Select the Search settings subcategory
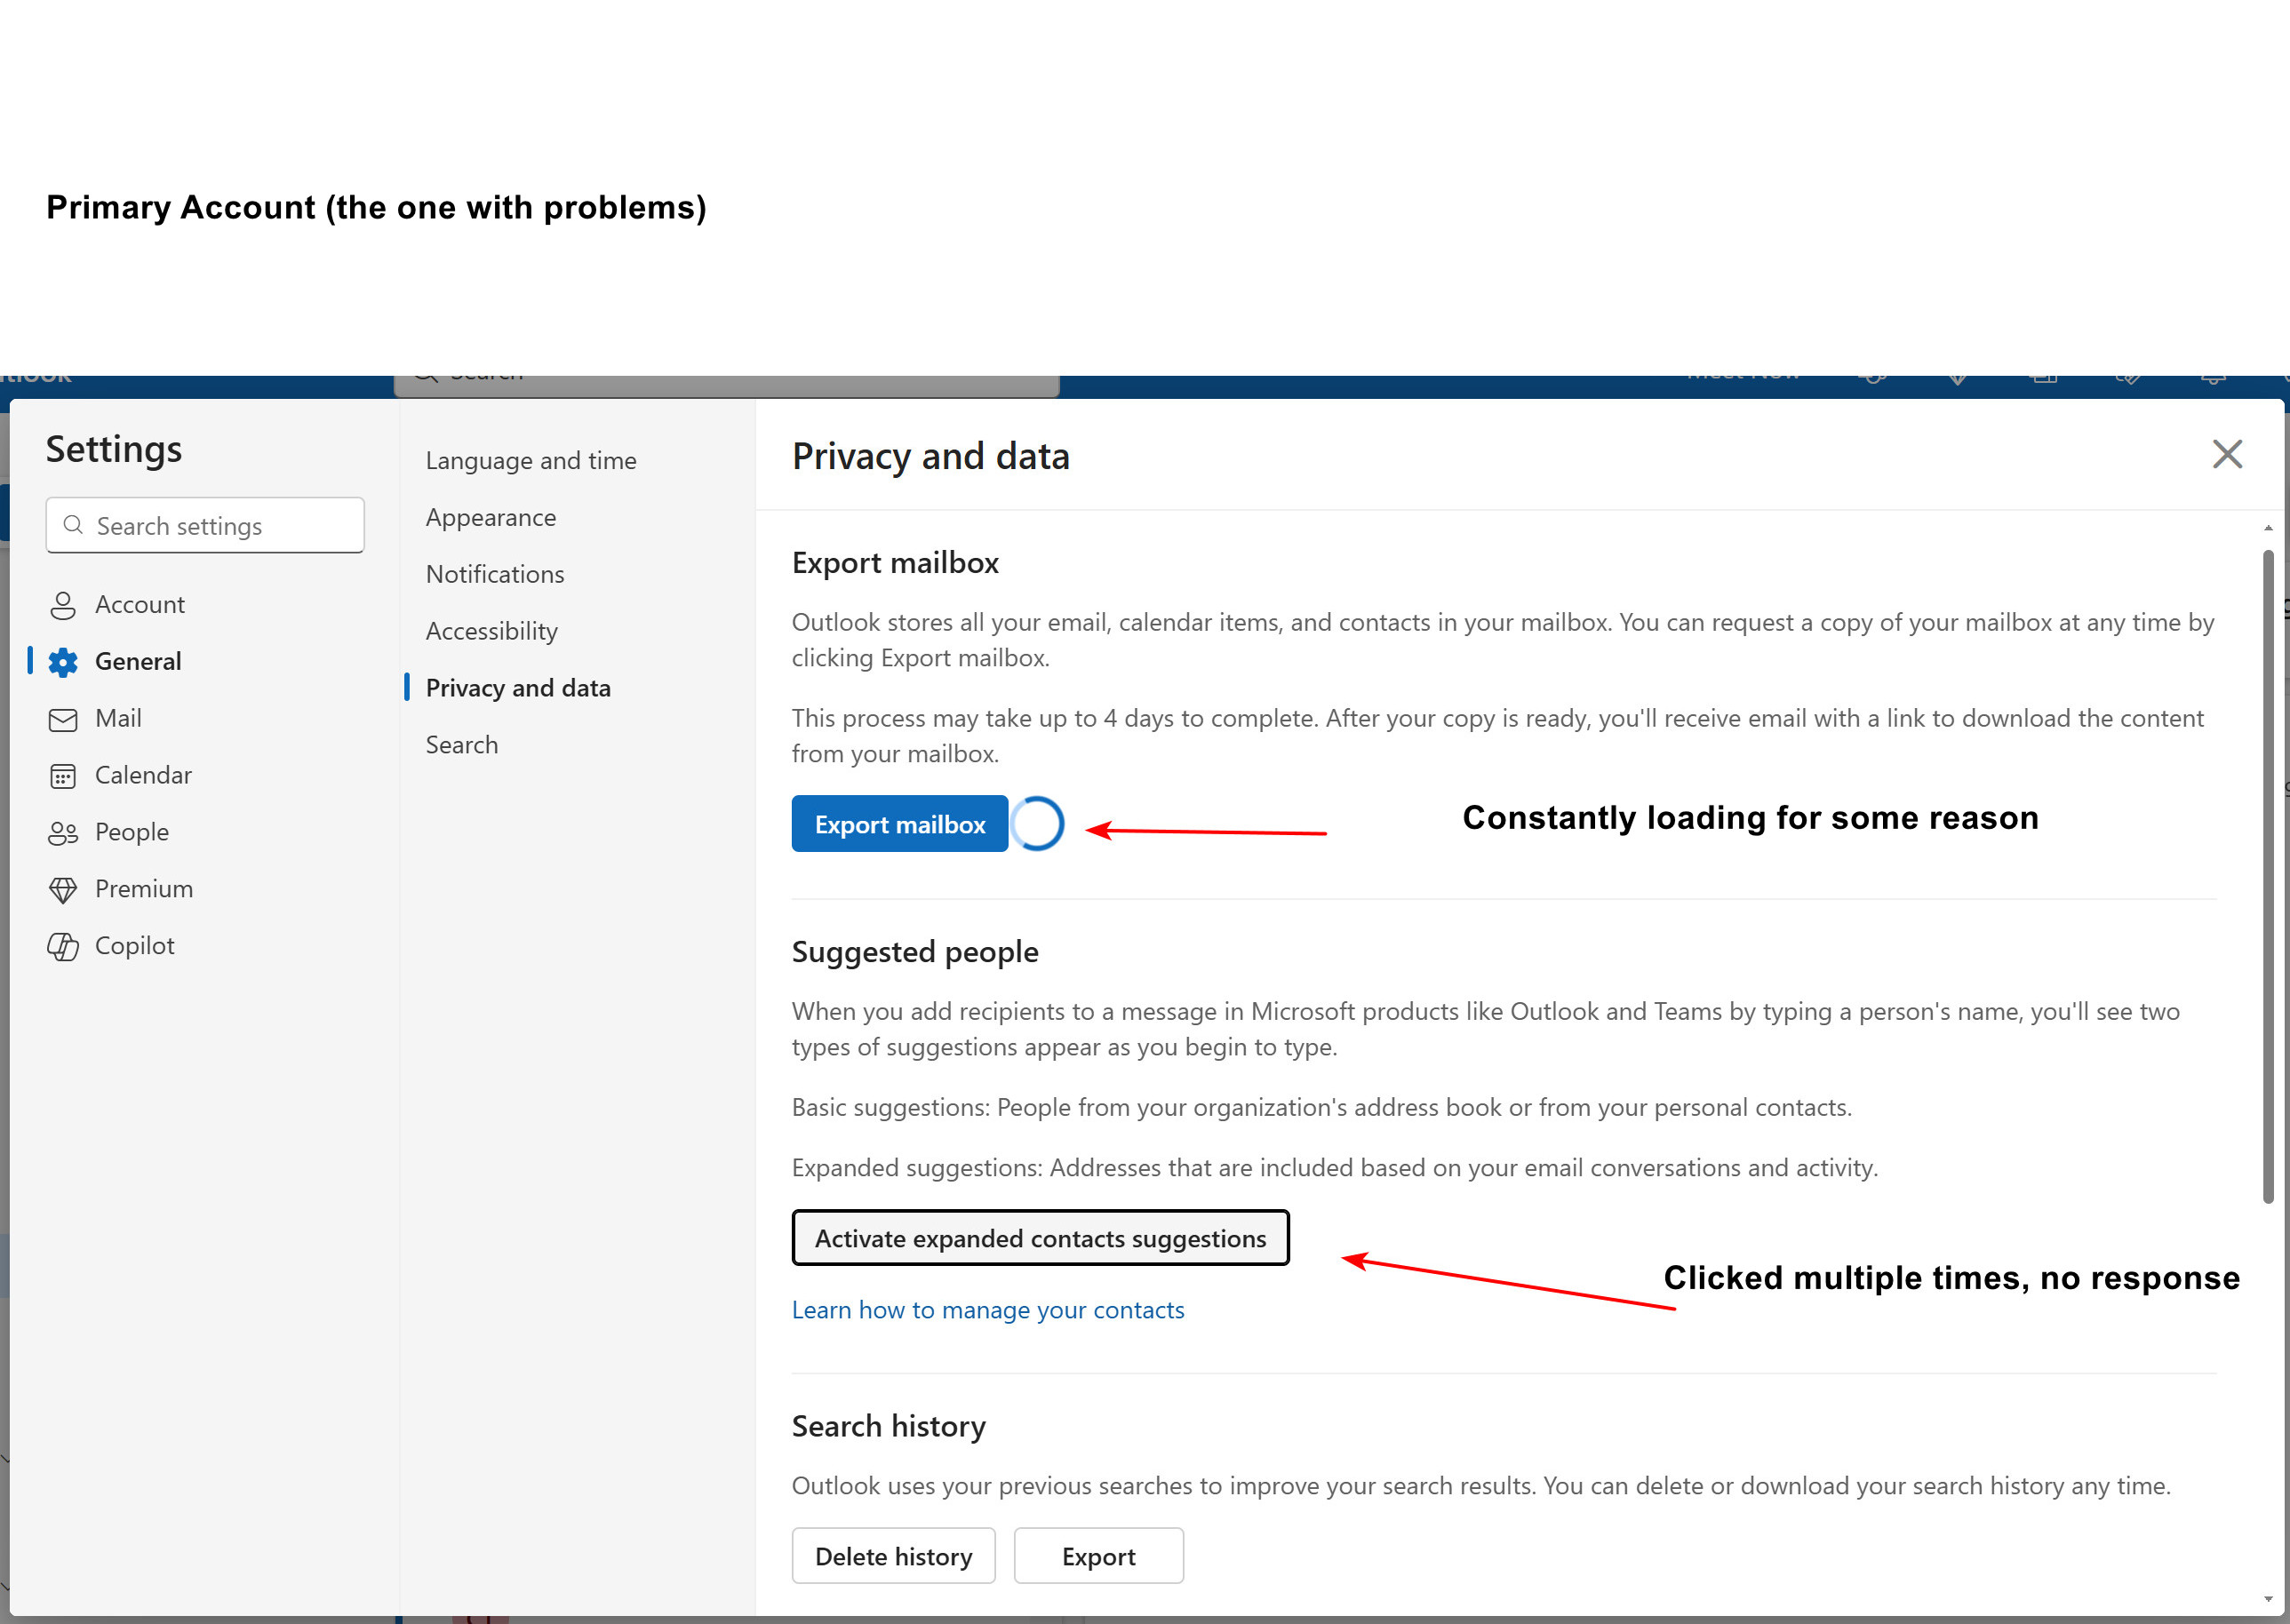Image resolution: width=2290 pixels, height=1624 pixels. (x=461, y=745)
